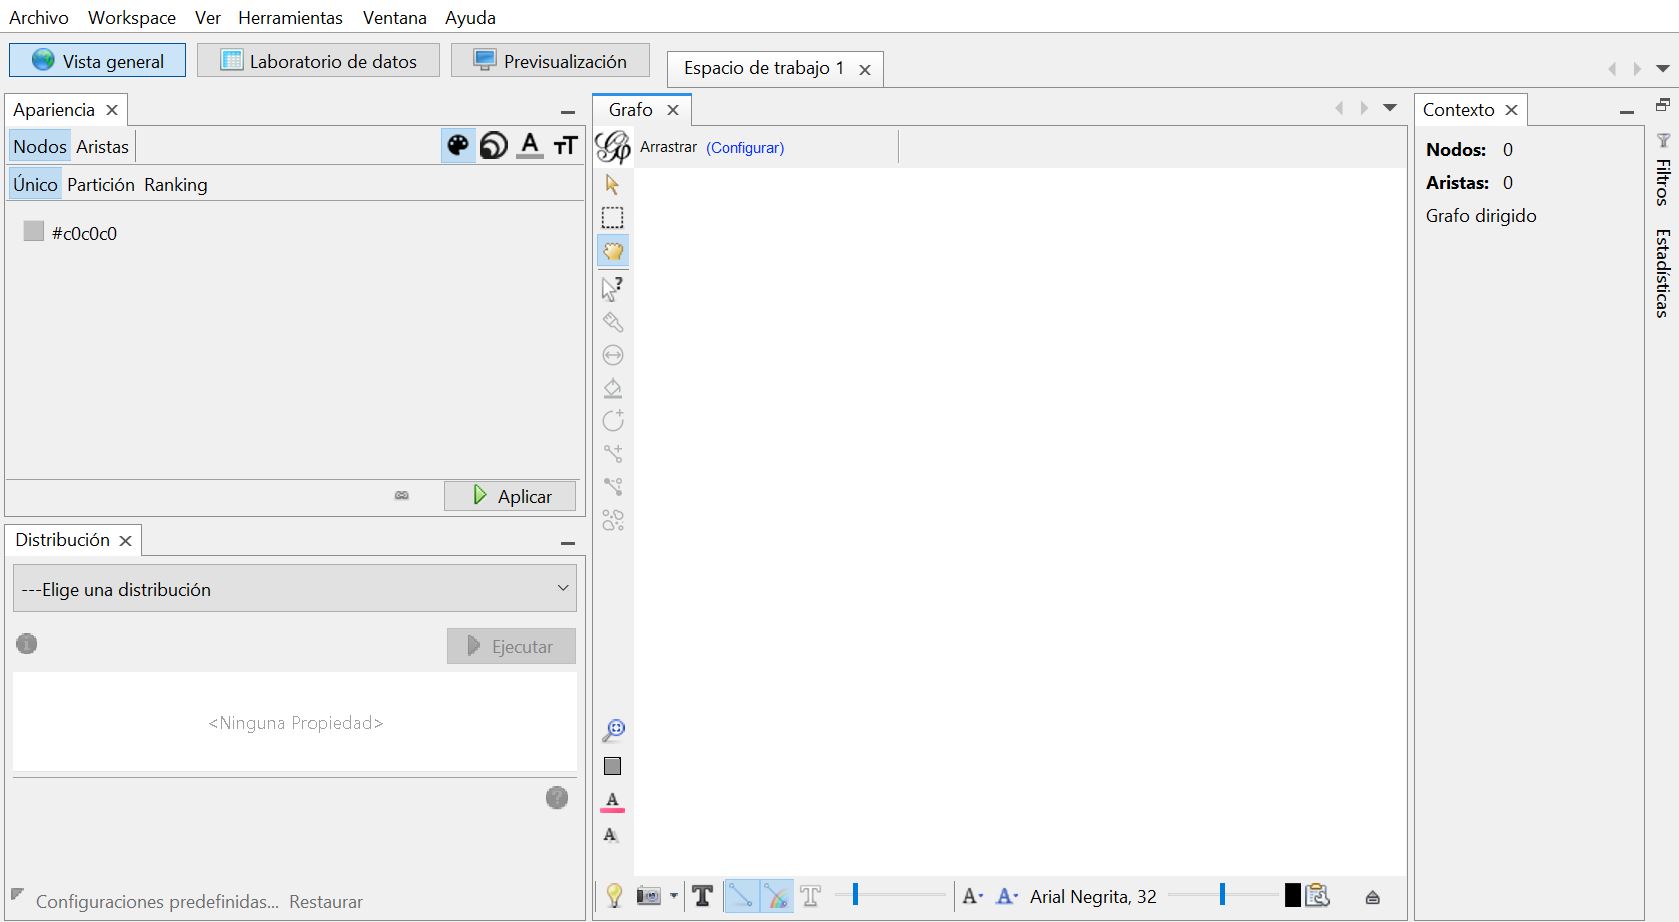Select the rectangle selection tool
The height and width of the screenshot is (922, 1679).
(612, 218)
